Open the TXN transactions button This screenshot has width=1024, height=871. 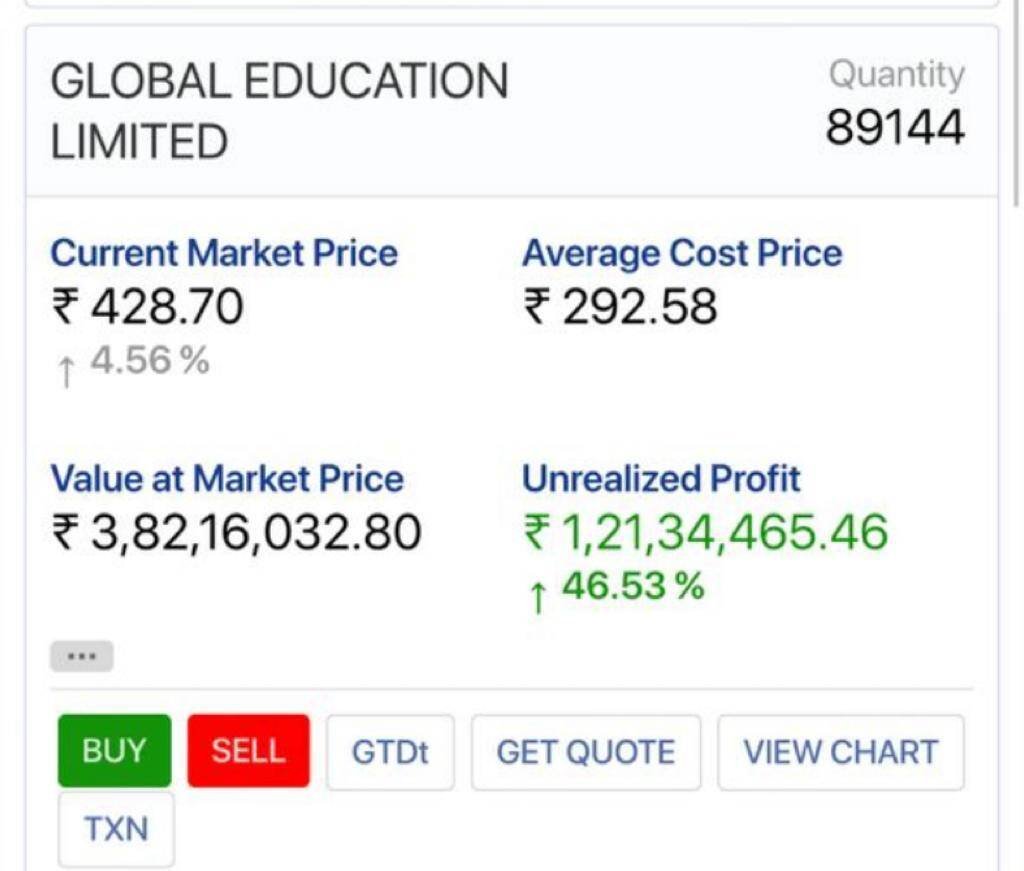(x=116, y=829)
